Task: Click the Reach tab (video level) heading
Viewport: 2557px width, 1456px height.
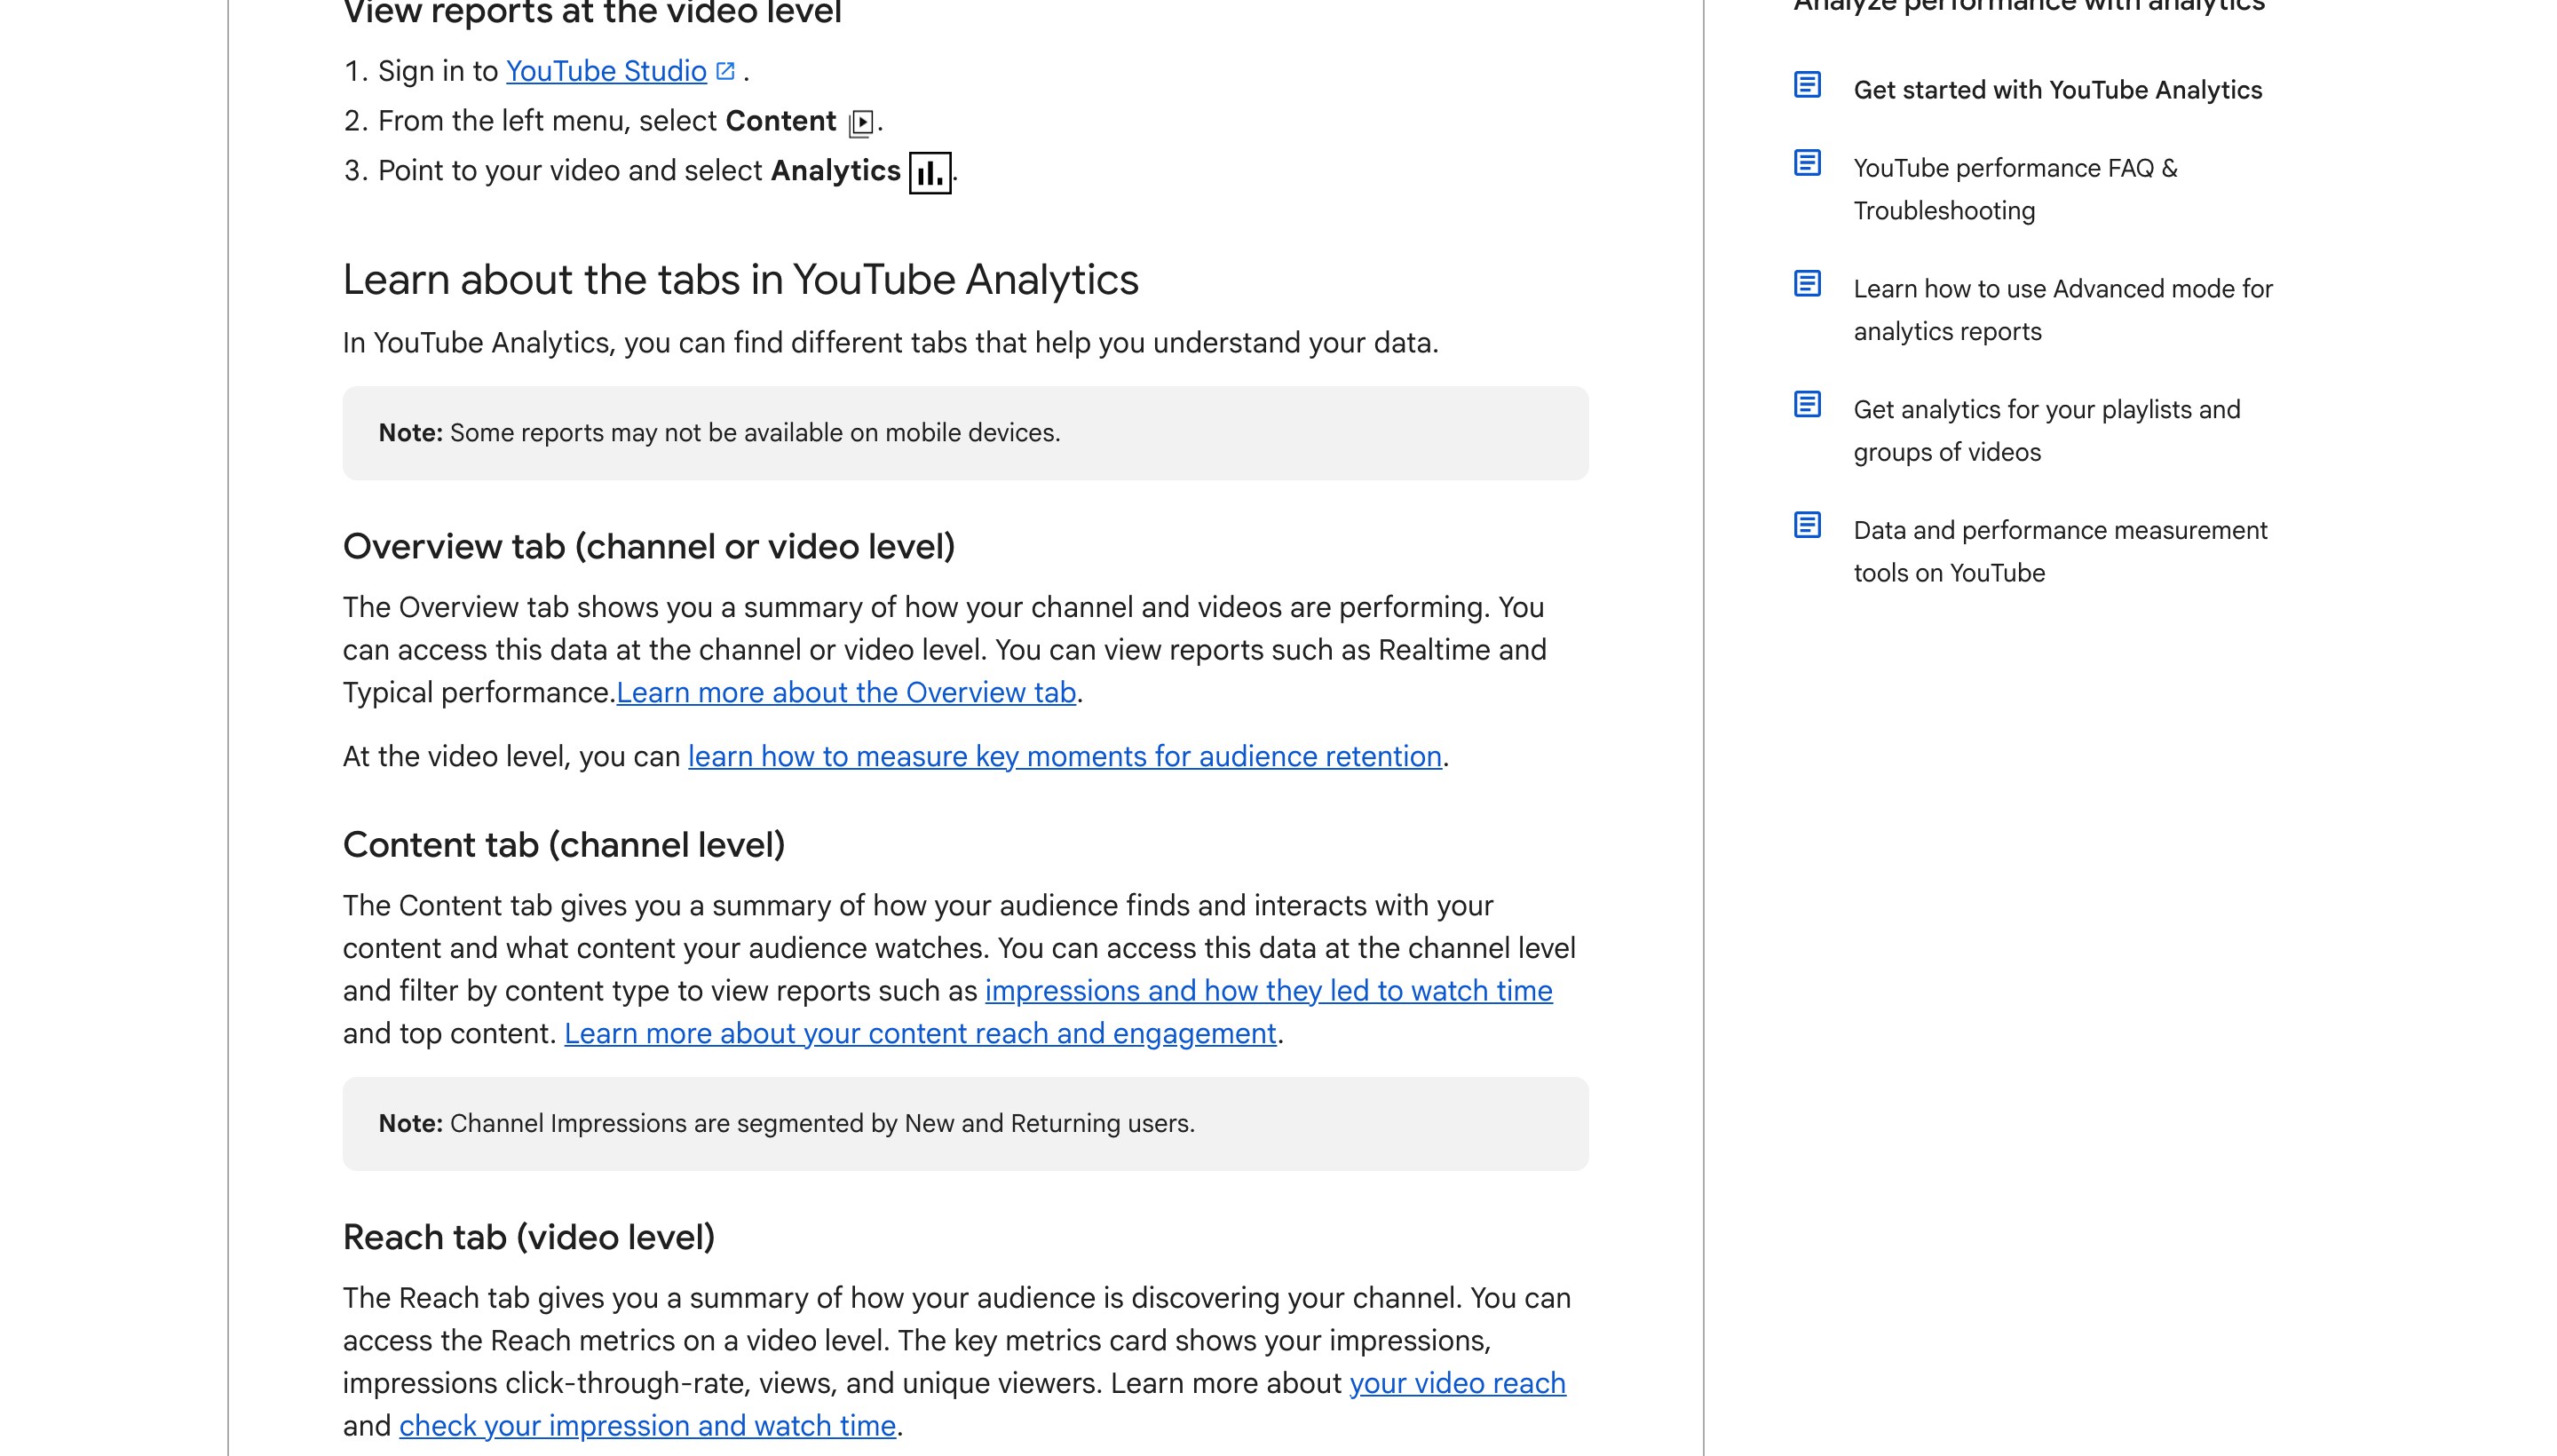Action: [x=529, y=1238]
